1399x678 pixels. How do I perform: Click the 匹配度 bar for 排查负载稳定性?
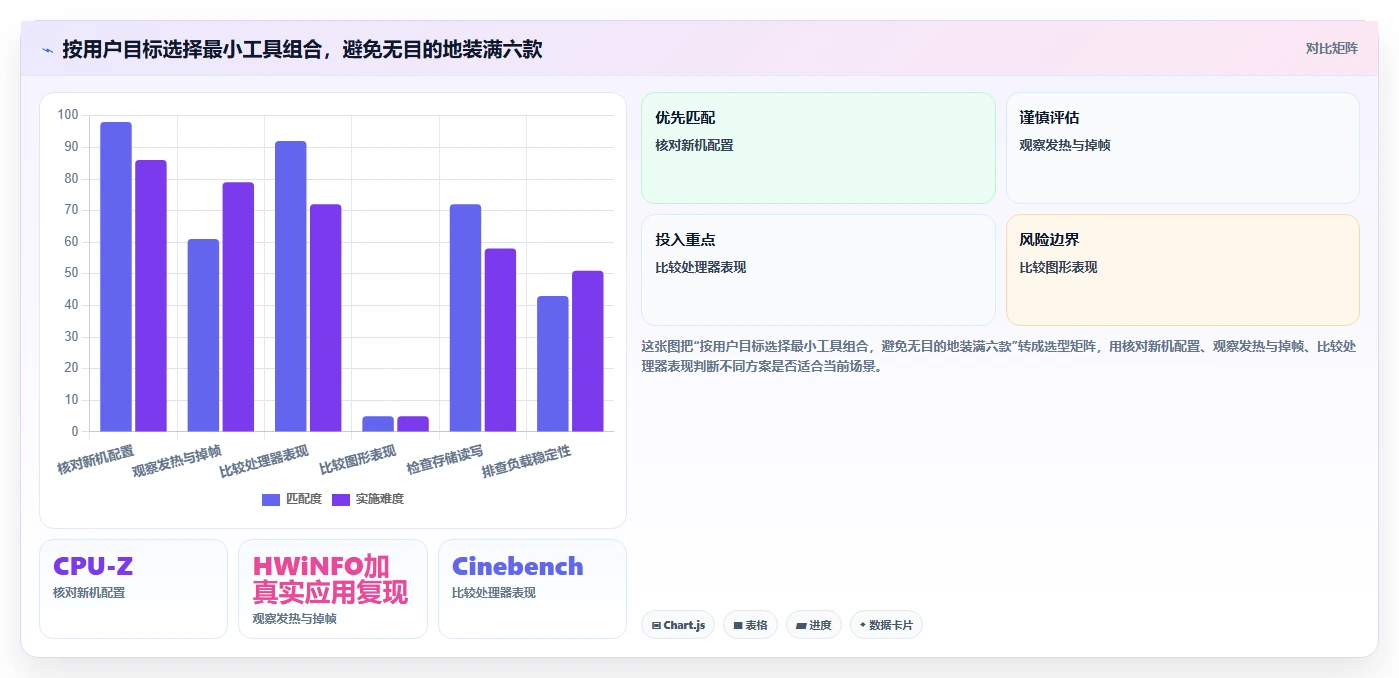[553, 364]
